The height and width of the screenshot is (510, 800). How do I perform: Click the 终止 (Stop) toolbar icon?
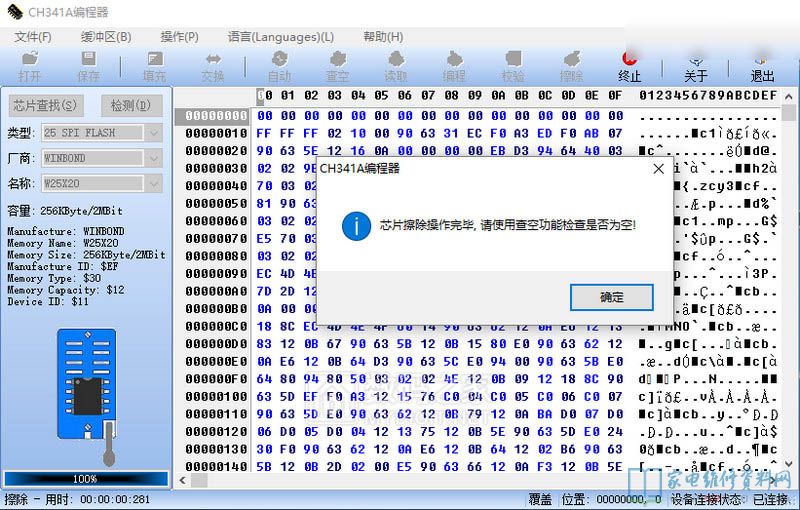point(630,66)
